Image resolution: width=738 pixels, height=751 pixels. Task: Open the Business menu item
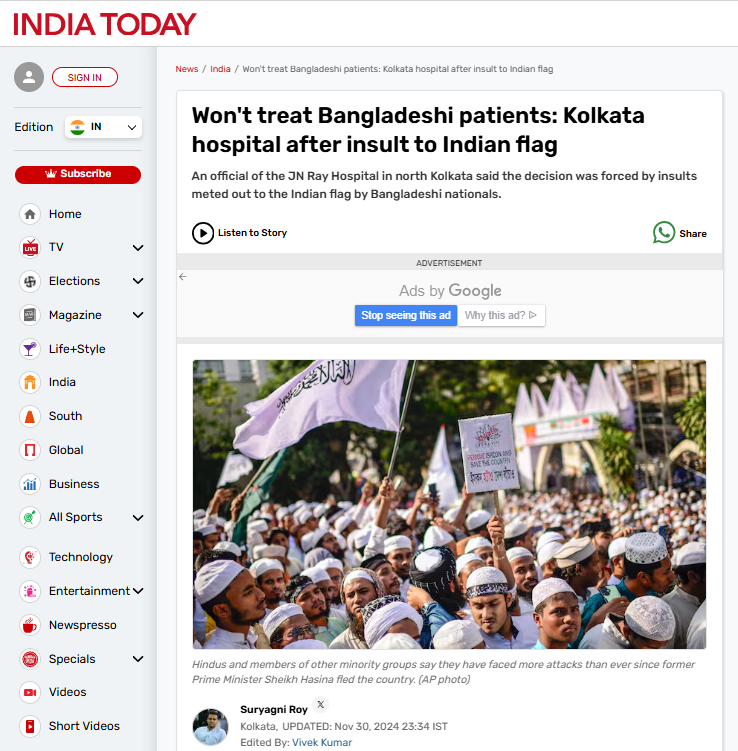pos(74,484)
